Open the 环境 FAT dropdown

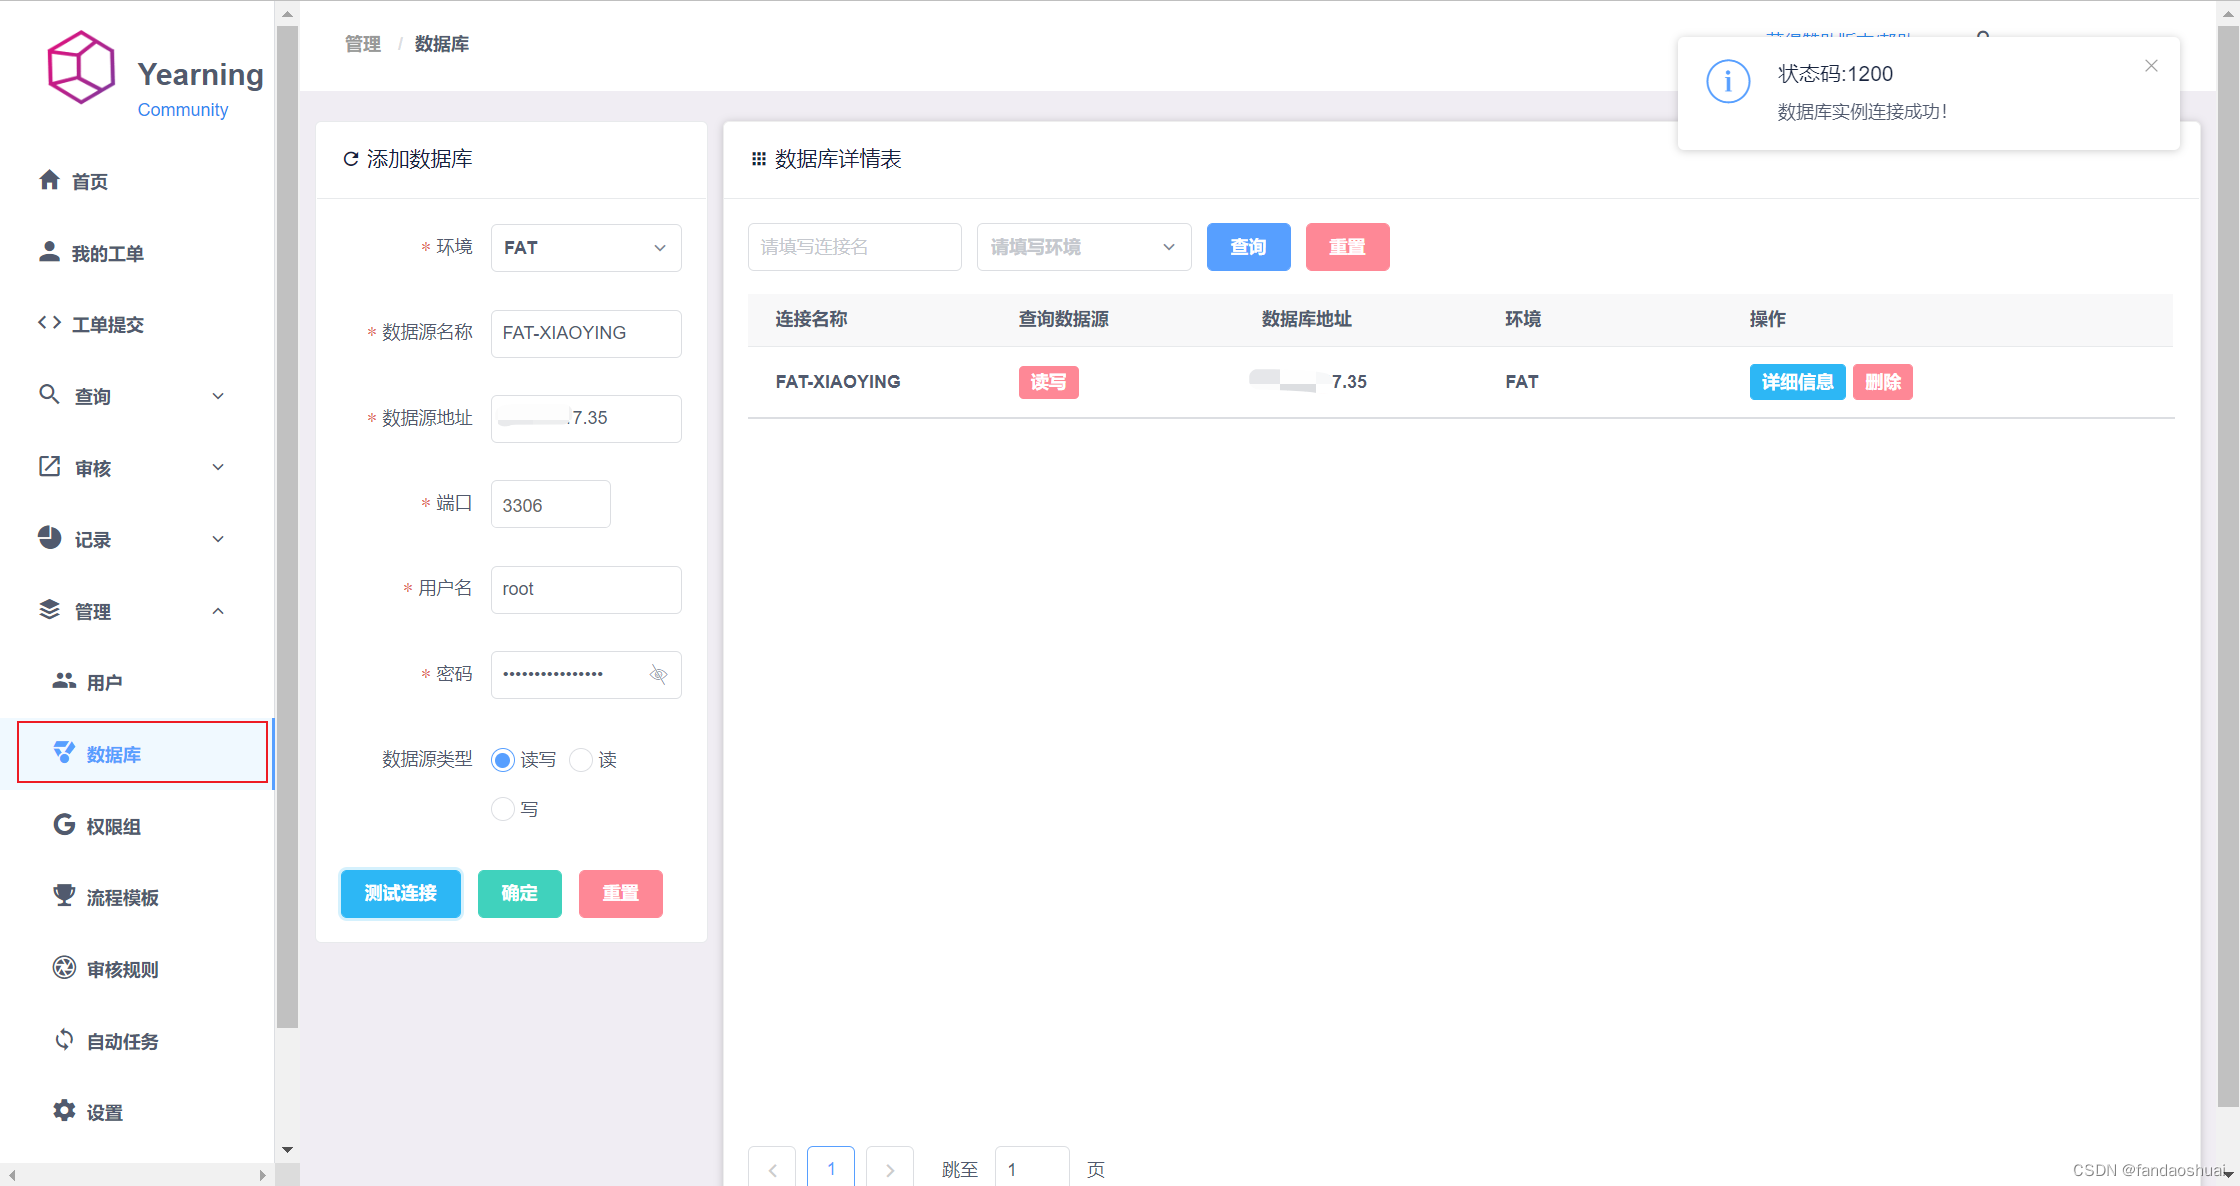(586, 248)
